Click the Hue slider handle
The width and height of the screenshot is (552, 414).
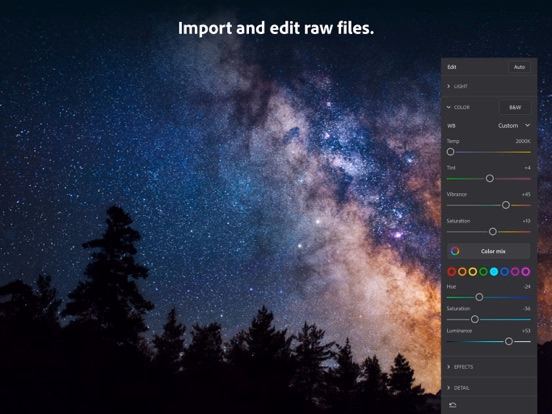(x=479, y=297)
